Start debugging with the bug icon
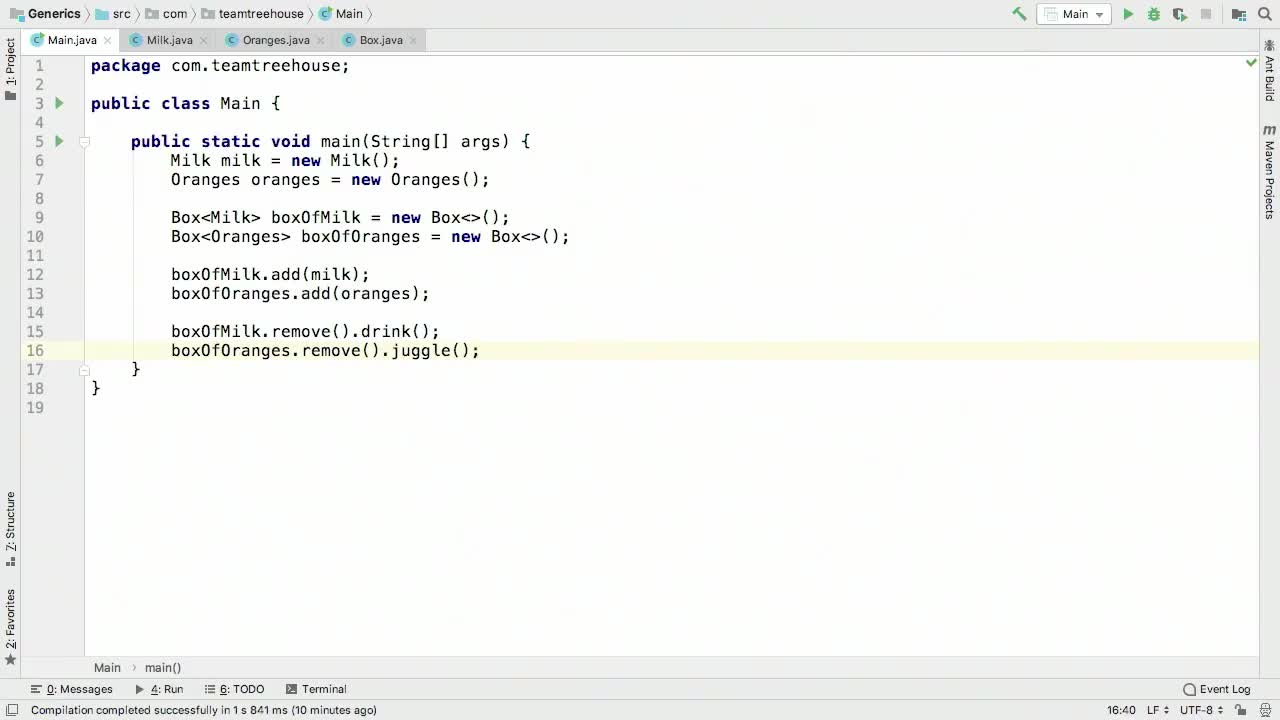 [x=1153, y=13]
